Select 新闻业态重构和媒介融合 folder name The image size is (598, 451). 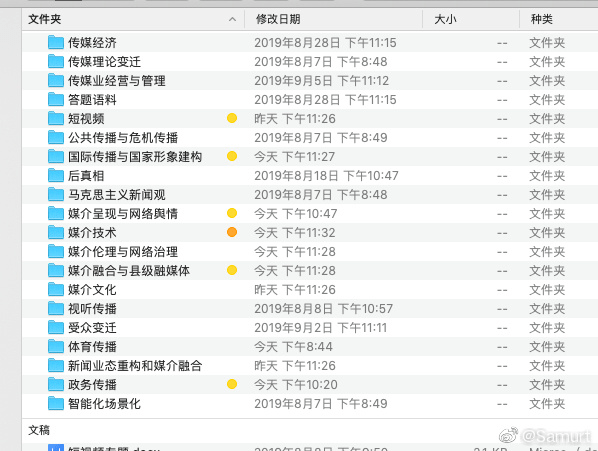pyautogui.click(x=135, y=366)
